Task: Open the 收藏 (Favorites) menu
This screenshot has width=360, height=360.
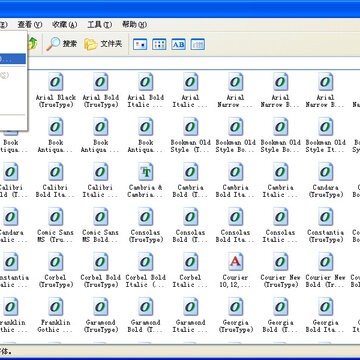Action: tap(65, 24)
